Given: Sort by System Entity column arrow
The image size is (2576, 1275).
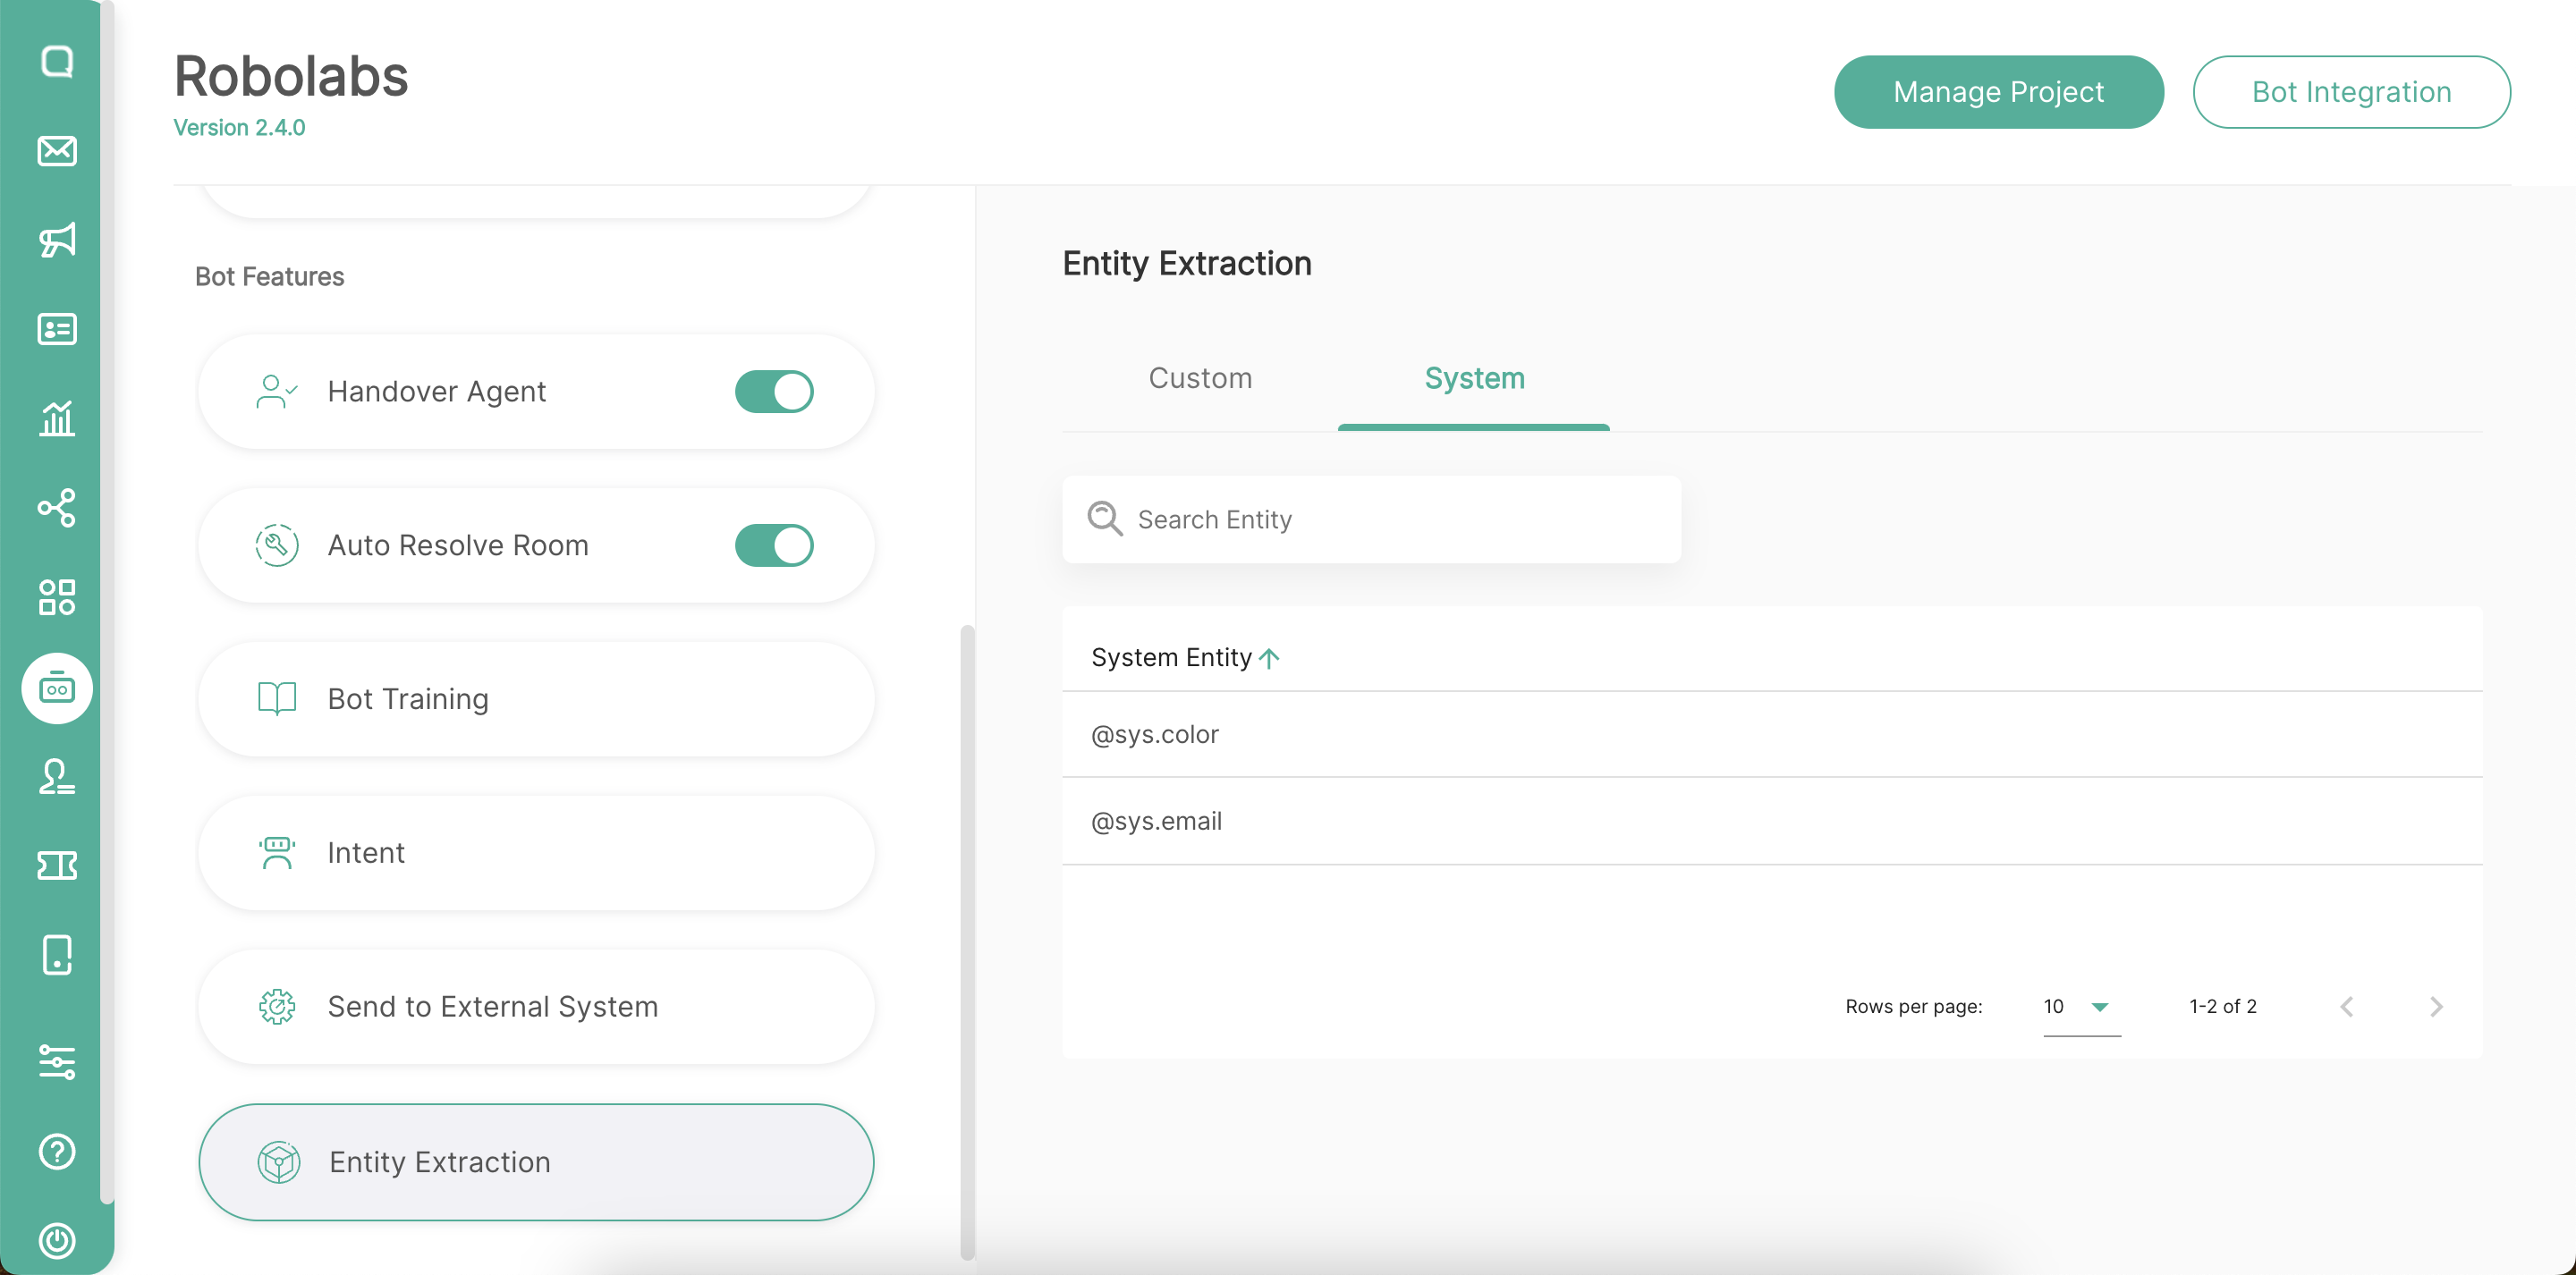Looking at the screenshot, I should pos(1269,658).
